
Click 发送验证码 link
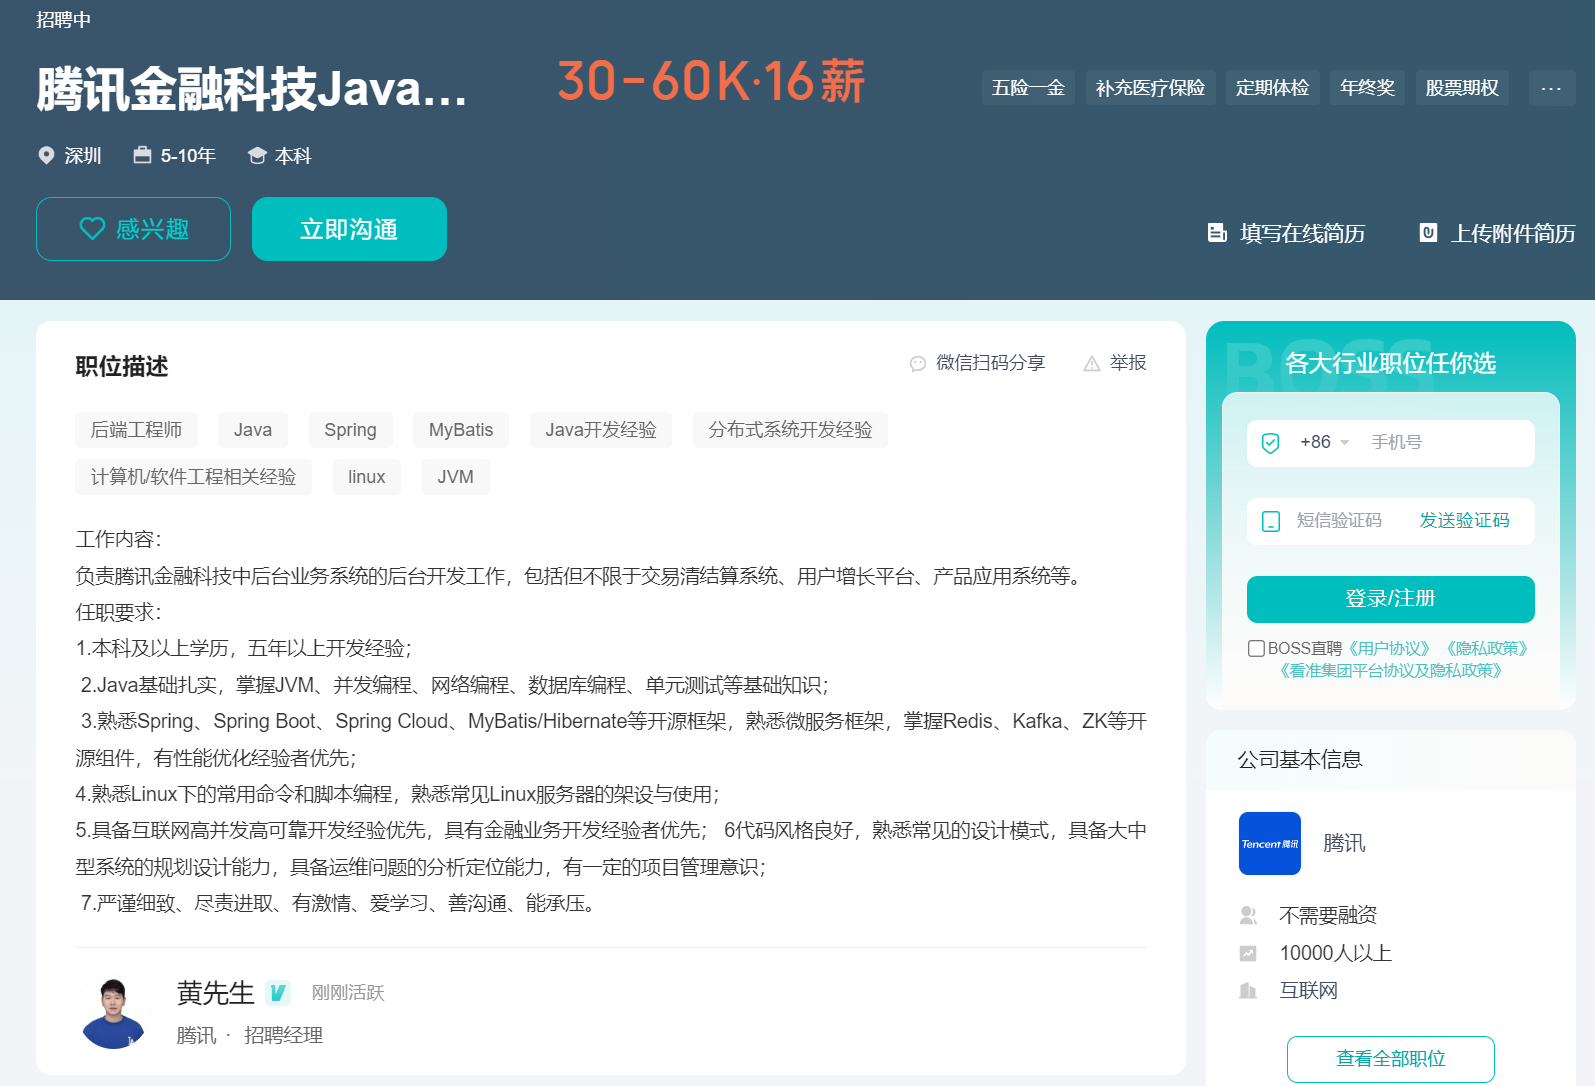[1464, 521]
